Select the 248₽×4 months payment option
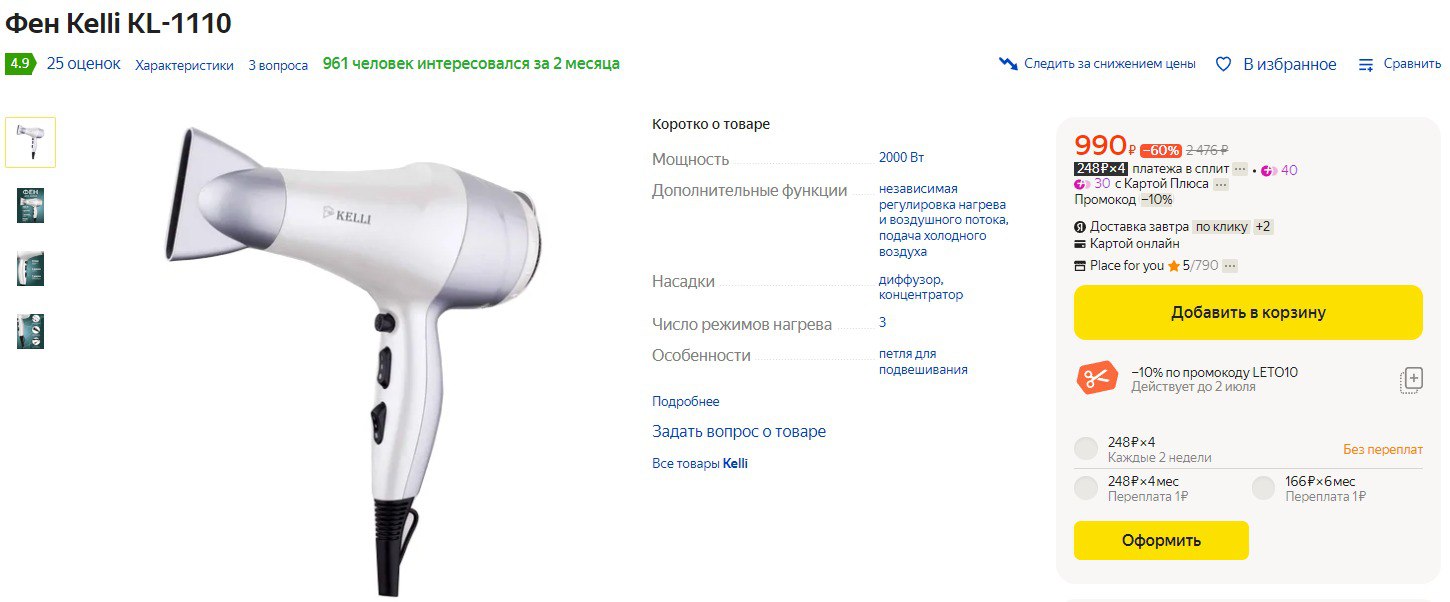Image resolution: width=1450 pixels, height=602 pixels. point(1086,488)
